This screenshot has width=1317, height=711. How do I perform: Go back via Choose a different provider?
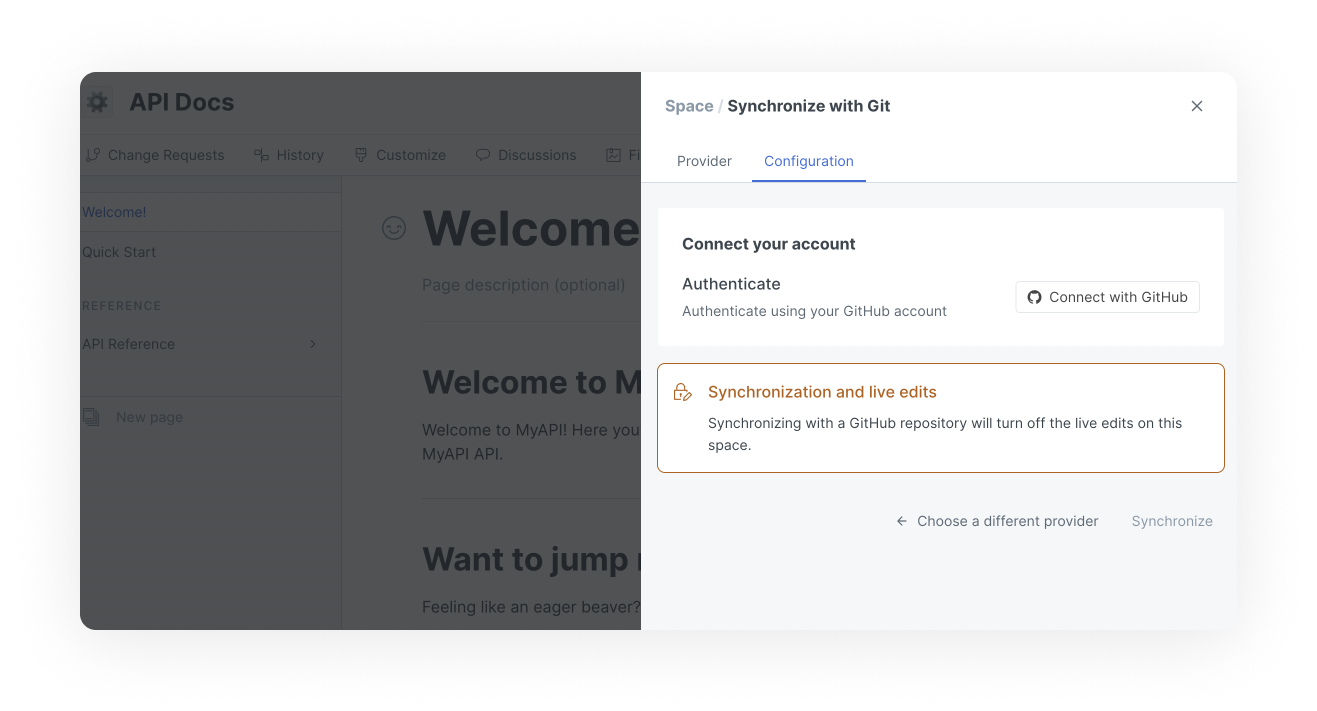pyautogui.click(x=997, y=521)
